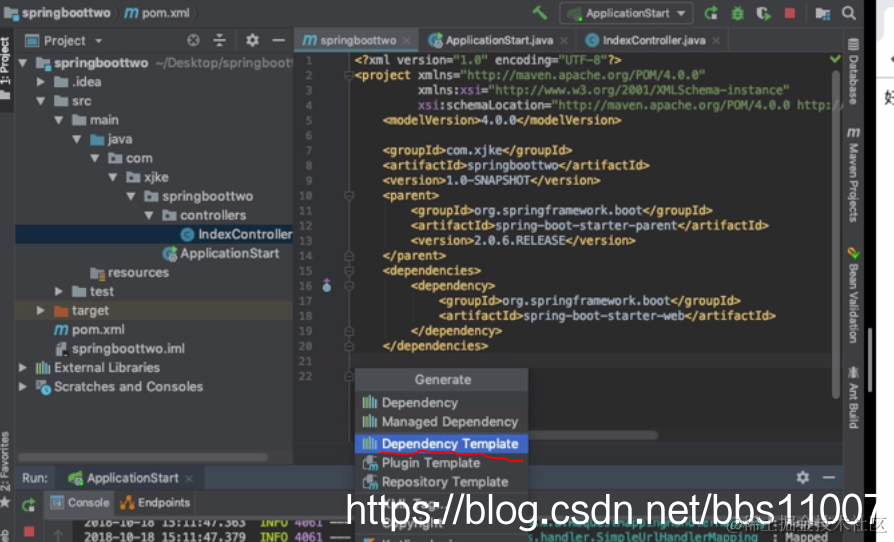Click the scroll-from-source target icon
The image size is (894, 542).
click(x=193, y=40)
